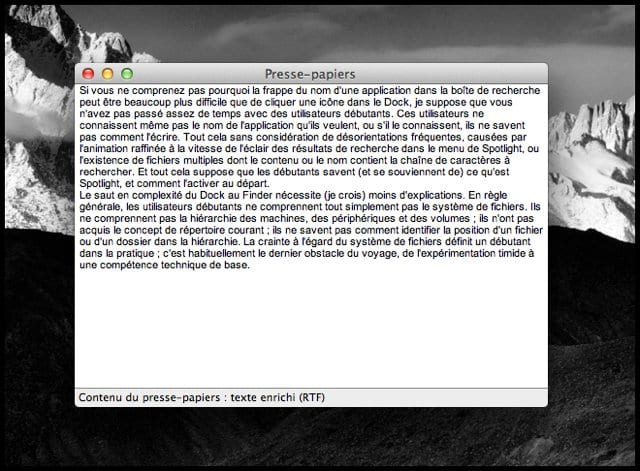The width and height of the screenshot is (640, 471).
Task: Click line starting "Le saut en complexité du Dock"
Action: 293,195
